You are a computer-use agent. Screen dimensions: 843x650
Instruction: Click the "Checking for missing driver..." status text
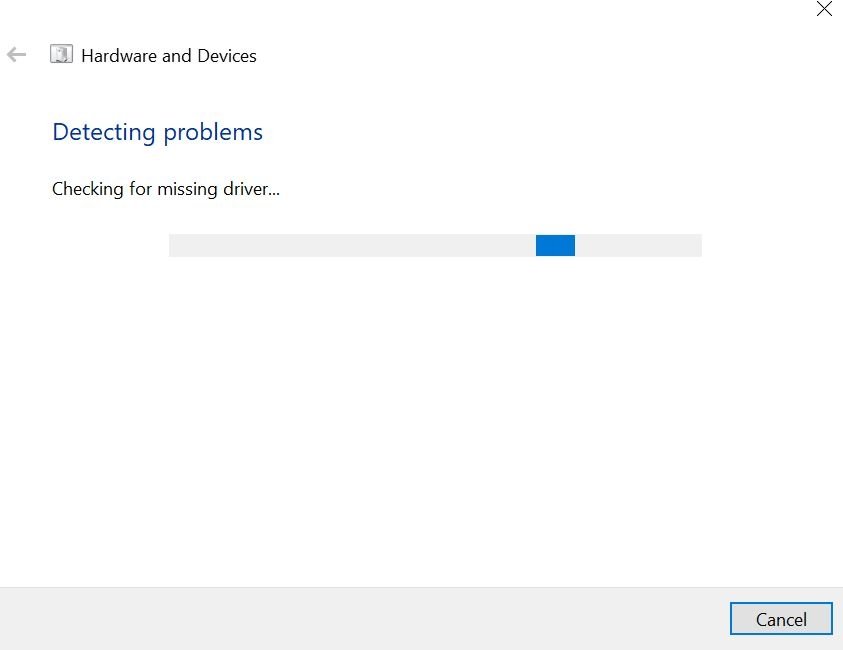[166, 189]
